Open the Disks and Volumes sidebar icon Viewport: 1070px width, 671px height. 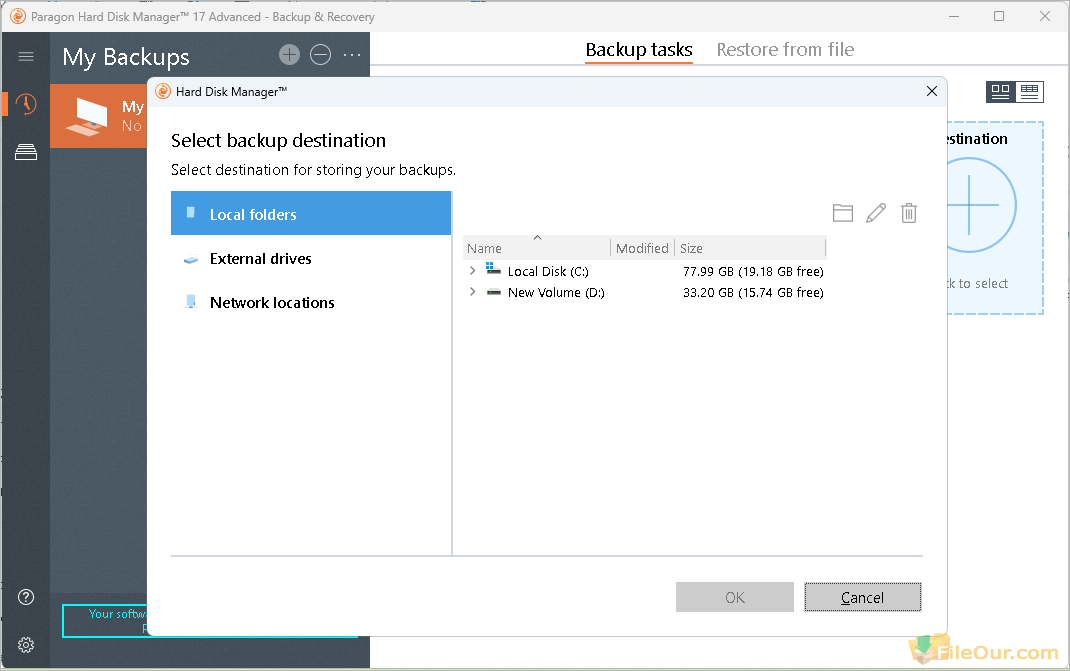point(26,152)
